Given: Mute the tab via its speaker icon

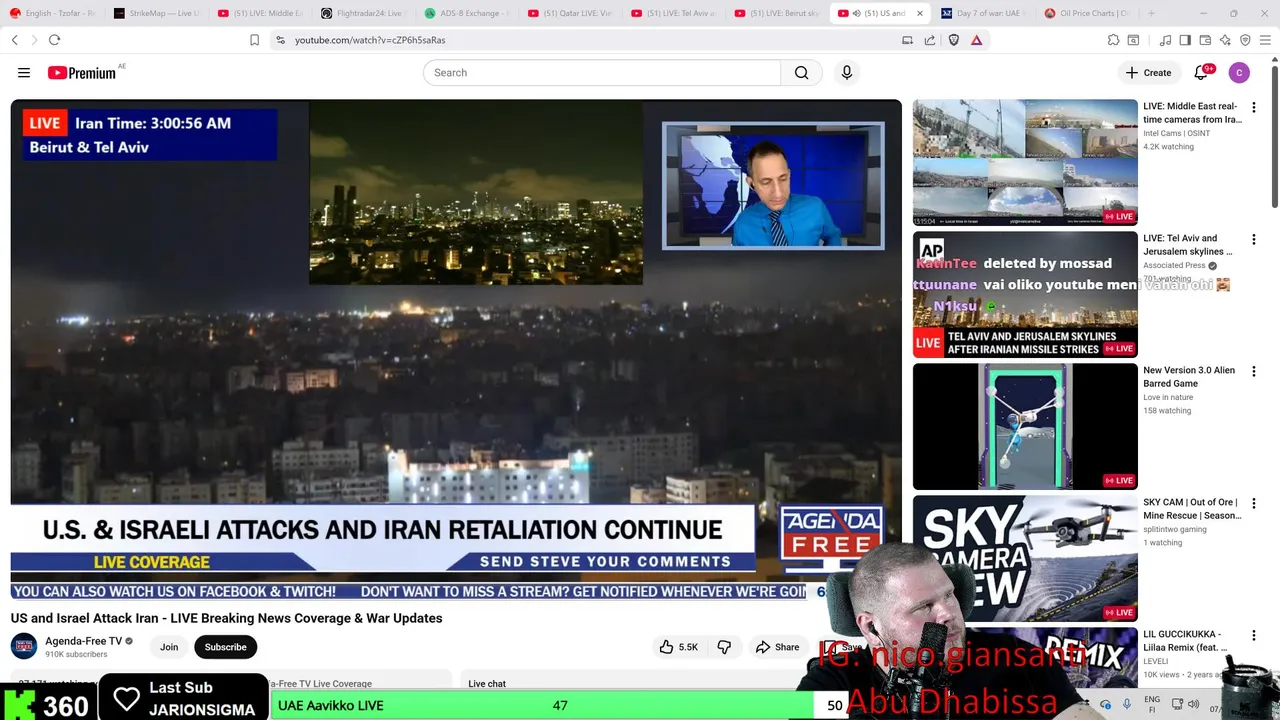Looking at the screenshot, I should [856, 13].
